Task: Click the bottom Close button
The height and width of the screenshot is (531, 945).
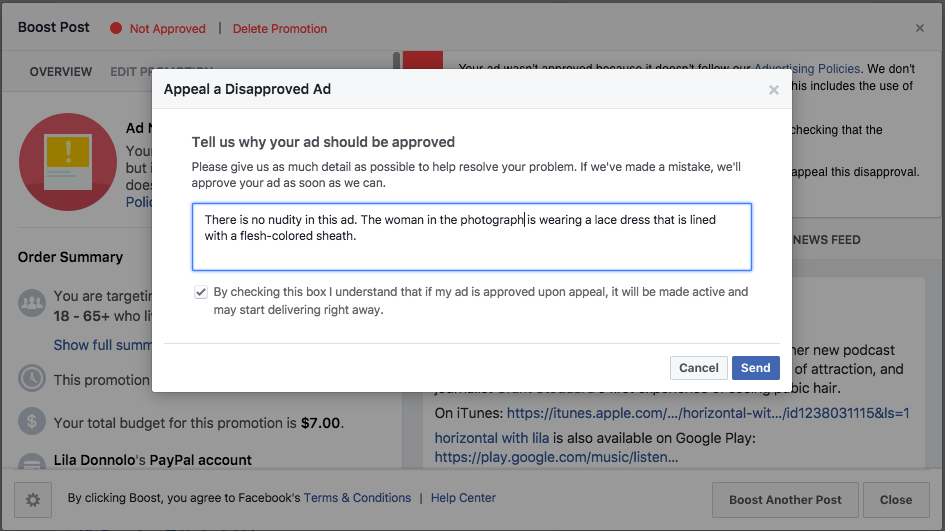Action: click(896, 500)
